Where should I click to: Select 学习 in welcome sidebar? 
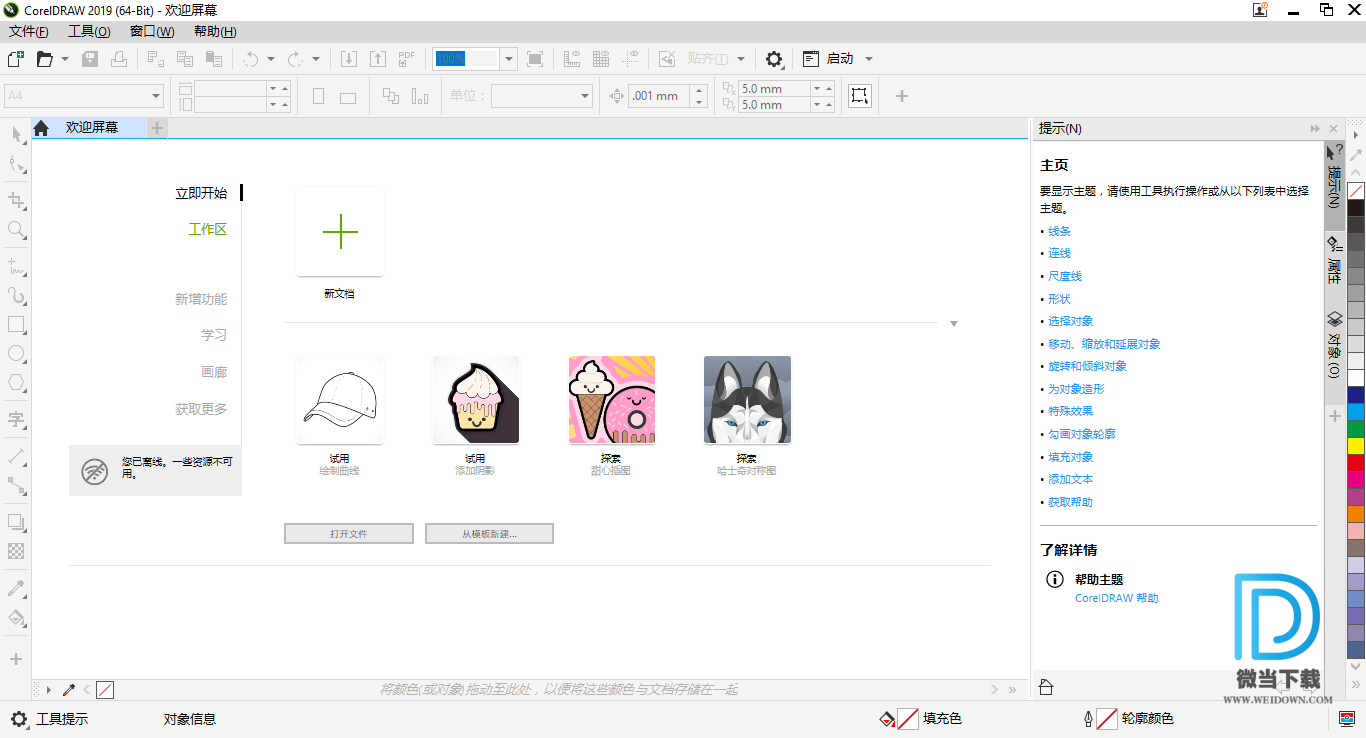click(x=214, y=335)
